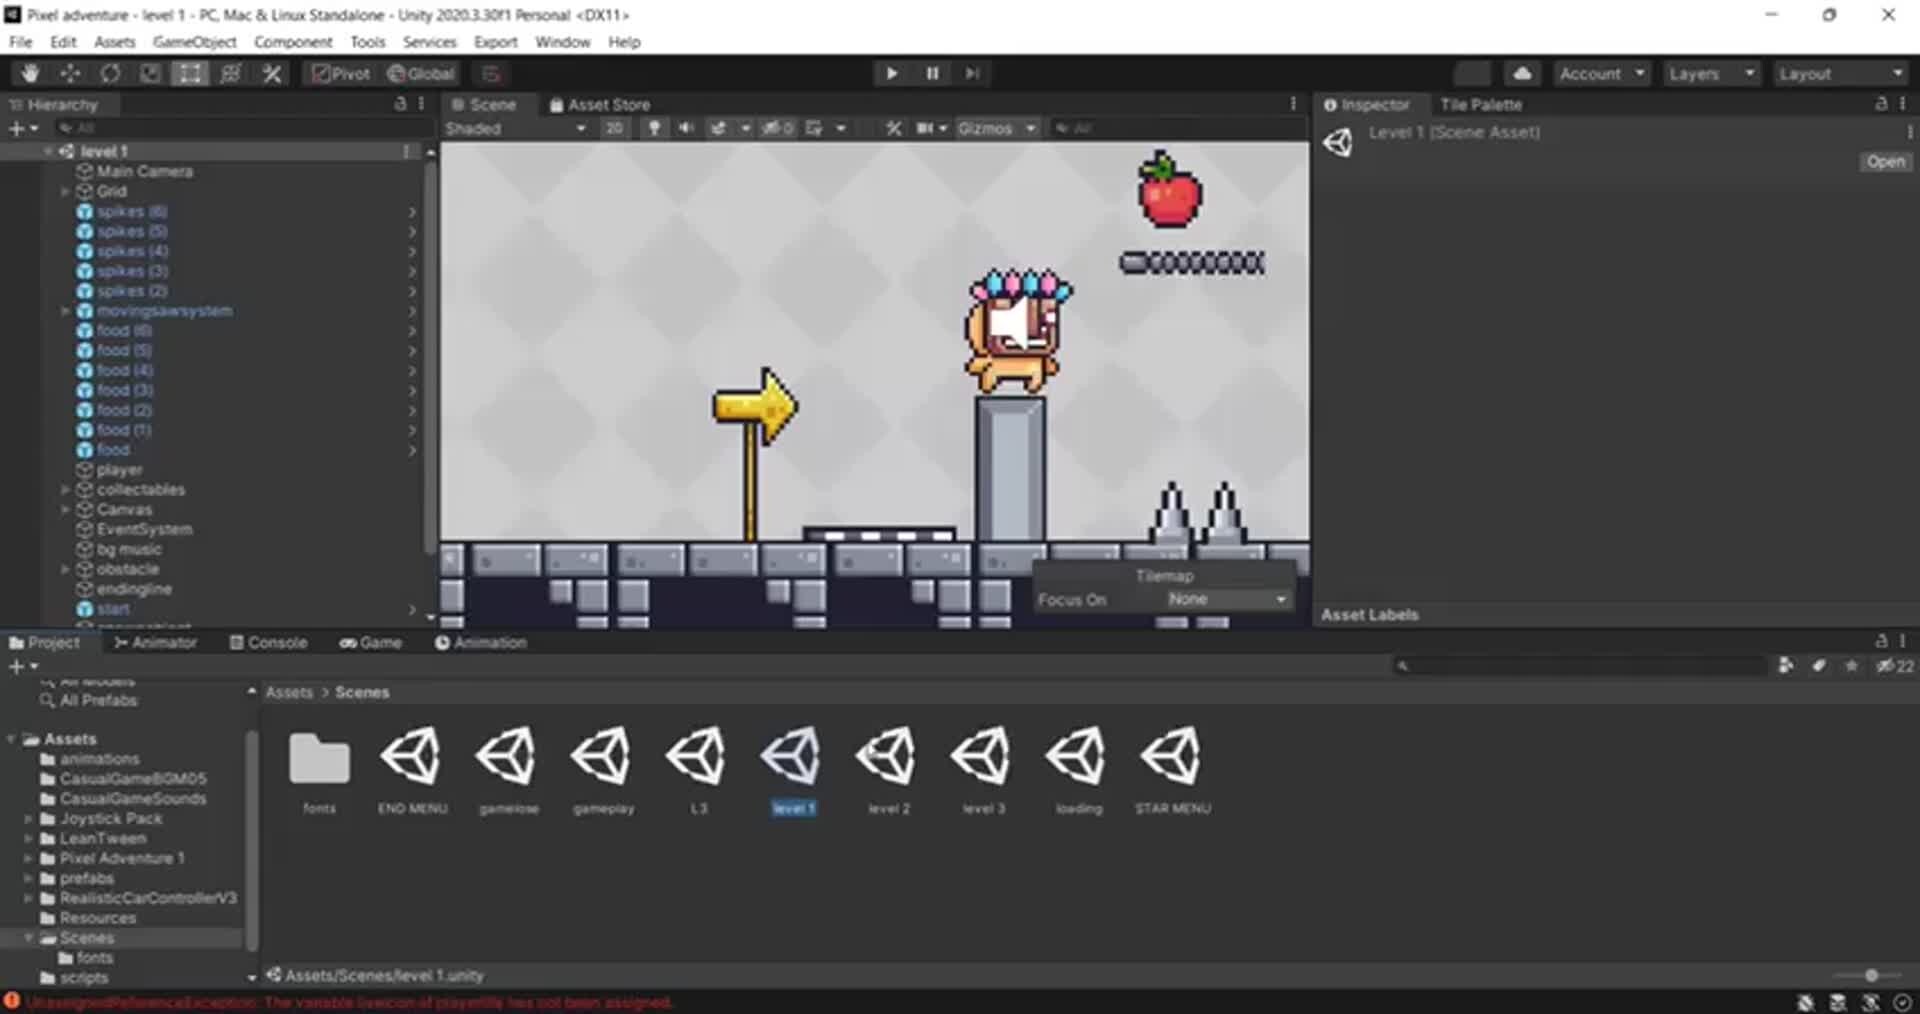
Task: Select the Rotate tool
Action: pos(110,73)
